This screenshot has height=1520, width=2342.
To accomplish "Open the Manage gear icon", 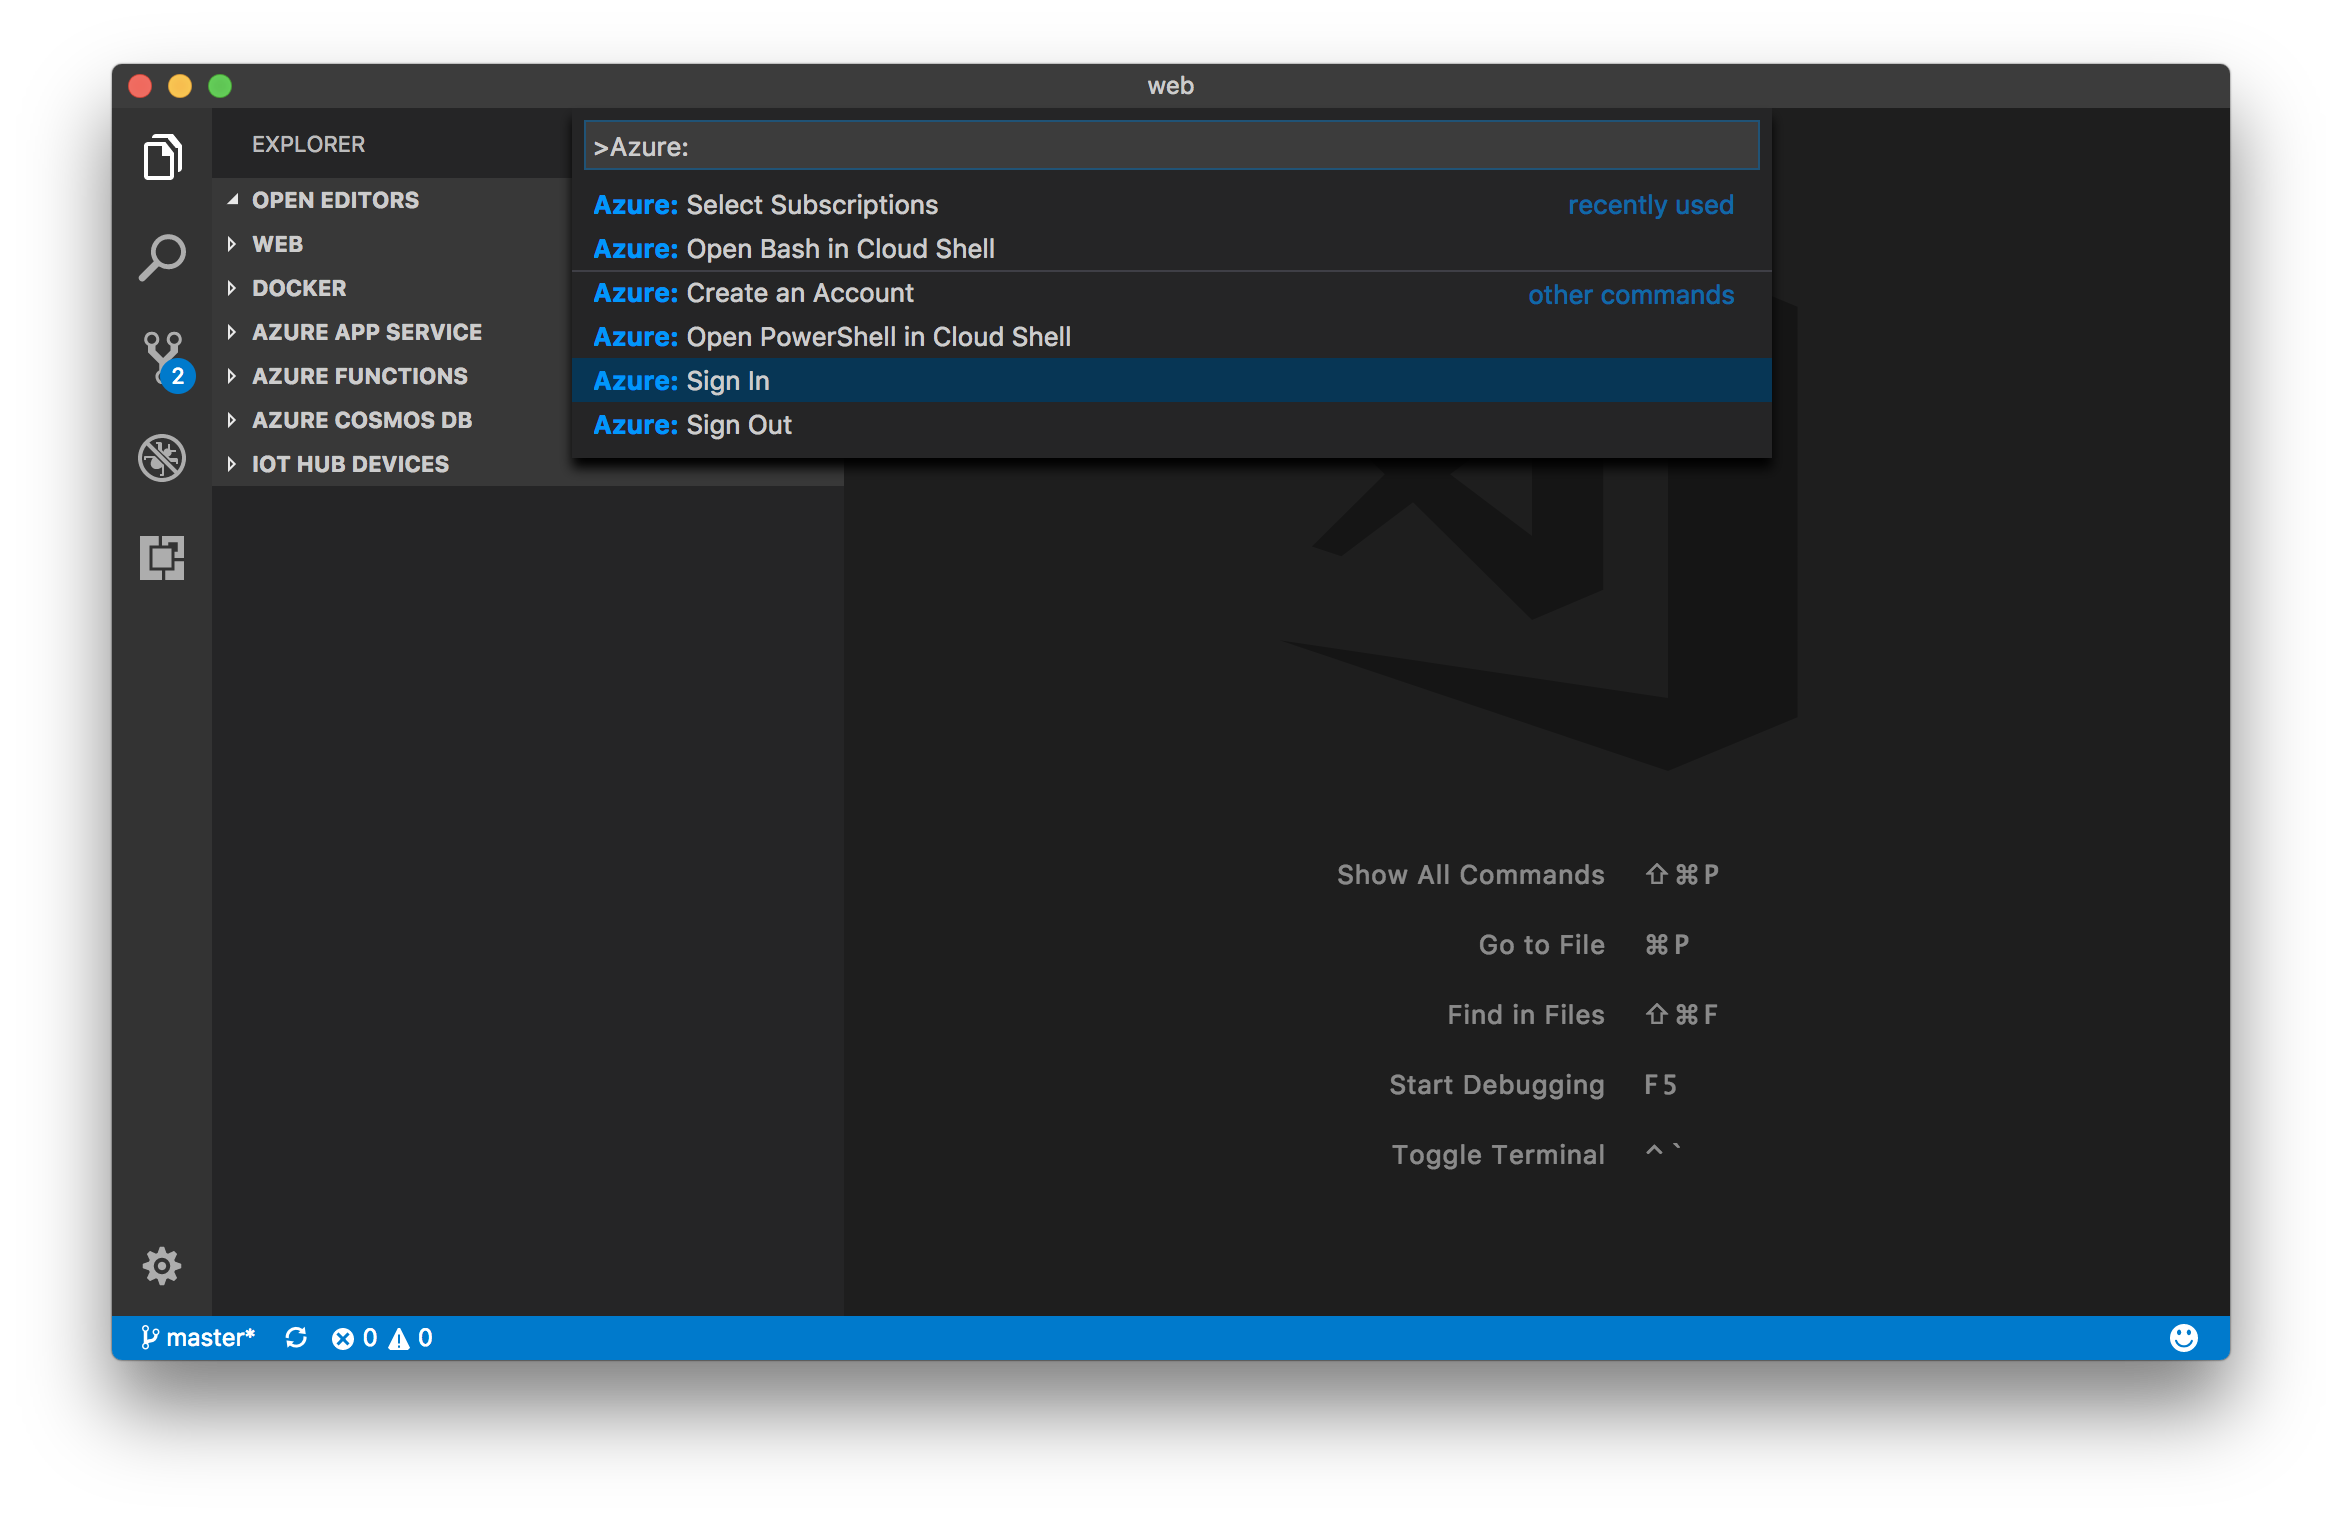I will (x=162, y=1266).
